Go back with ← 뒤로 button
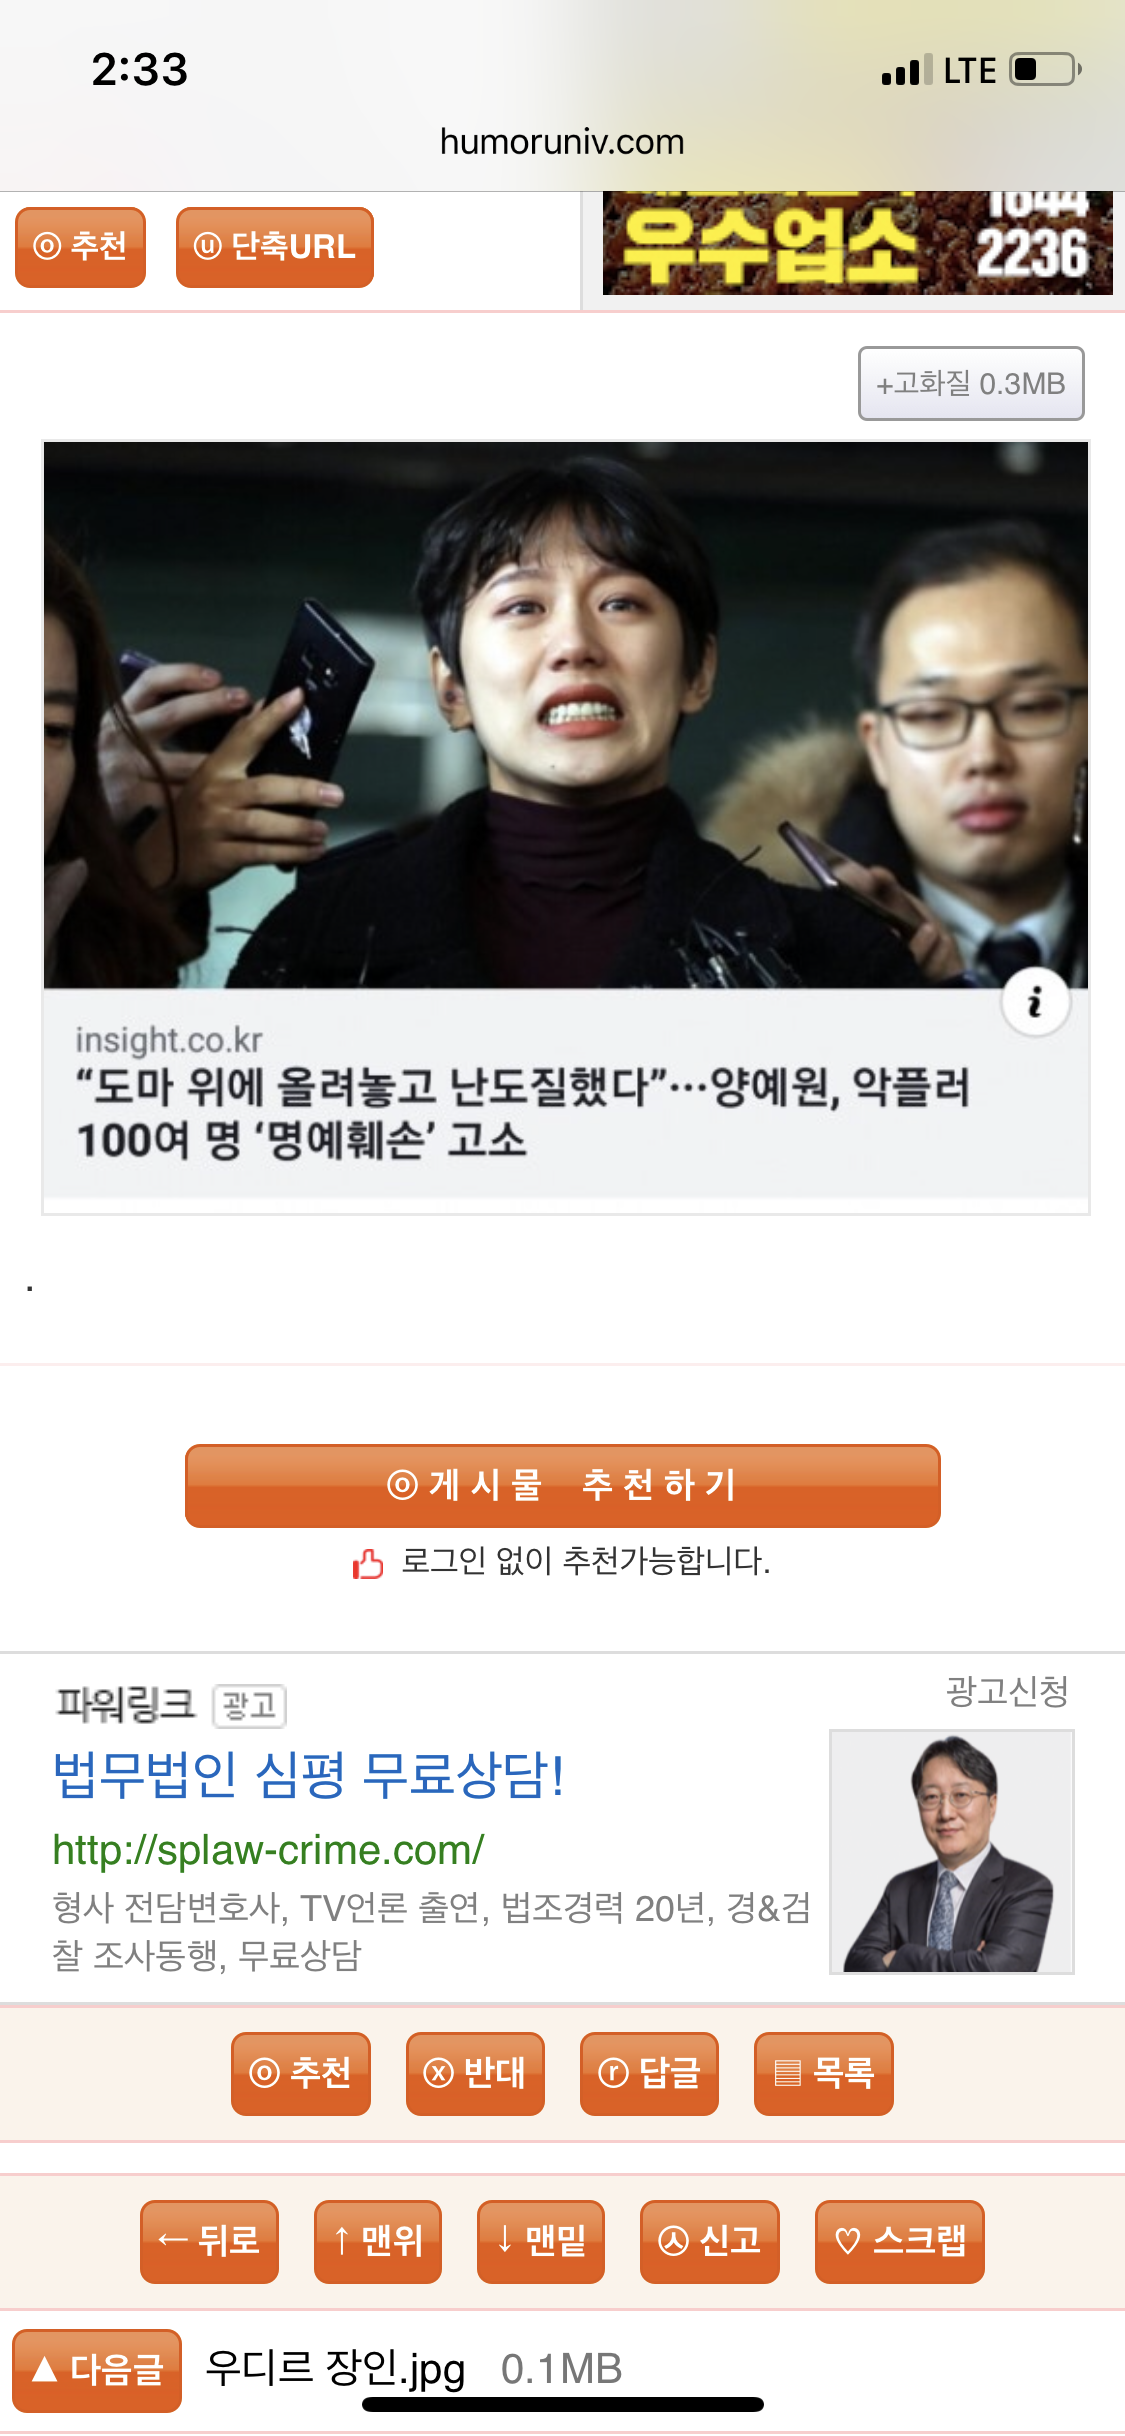Image resolution: width=1125 pixels, height=2436 pixels. 209,2241
